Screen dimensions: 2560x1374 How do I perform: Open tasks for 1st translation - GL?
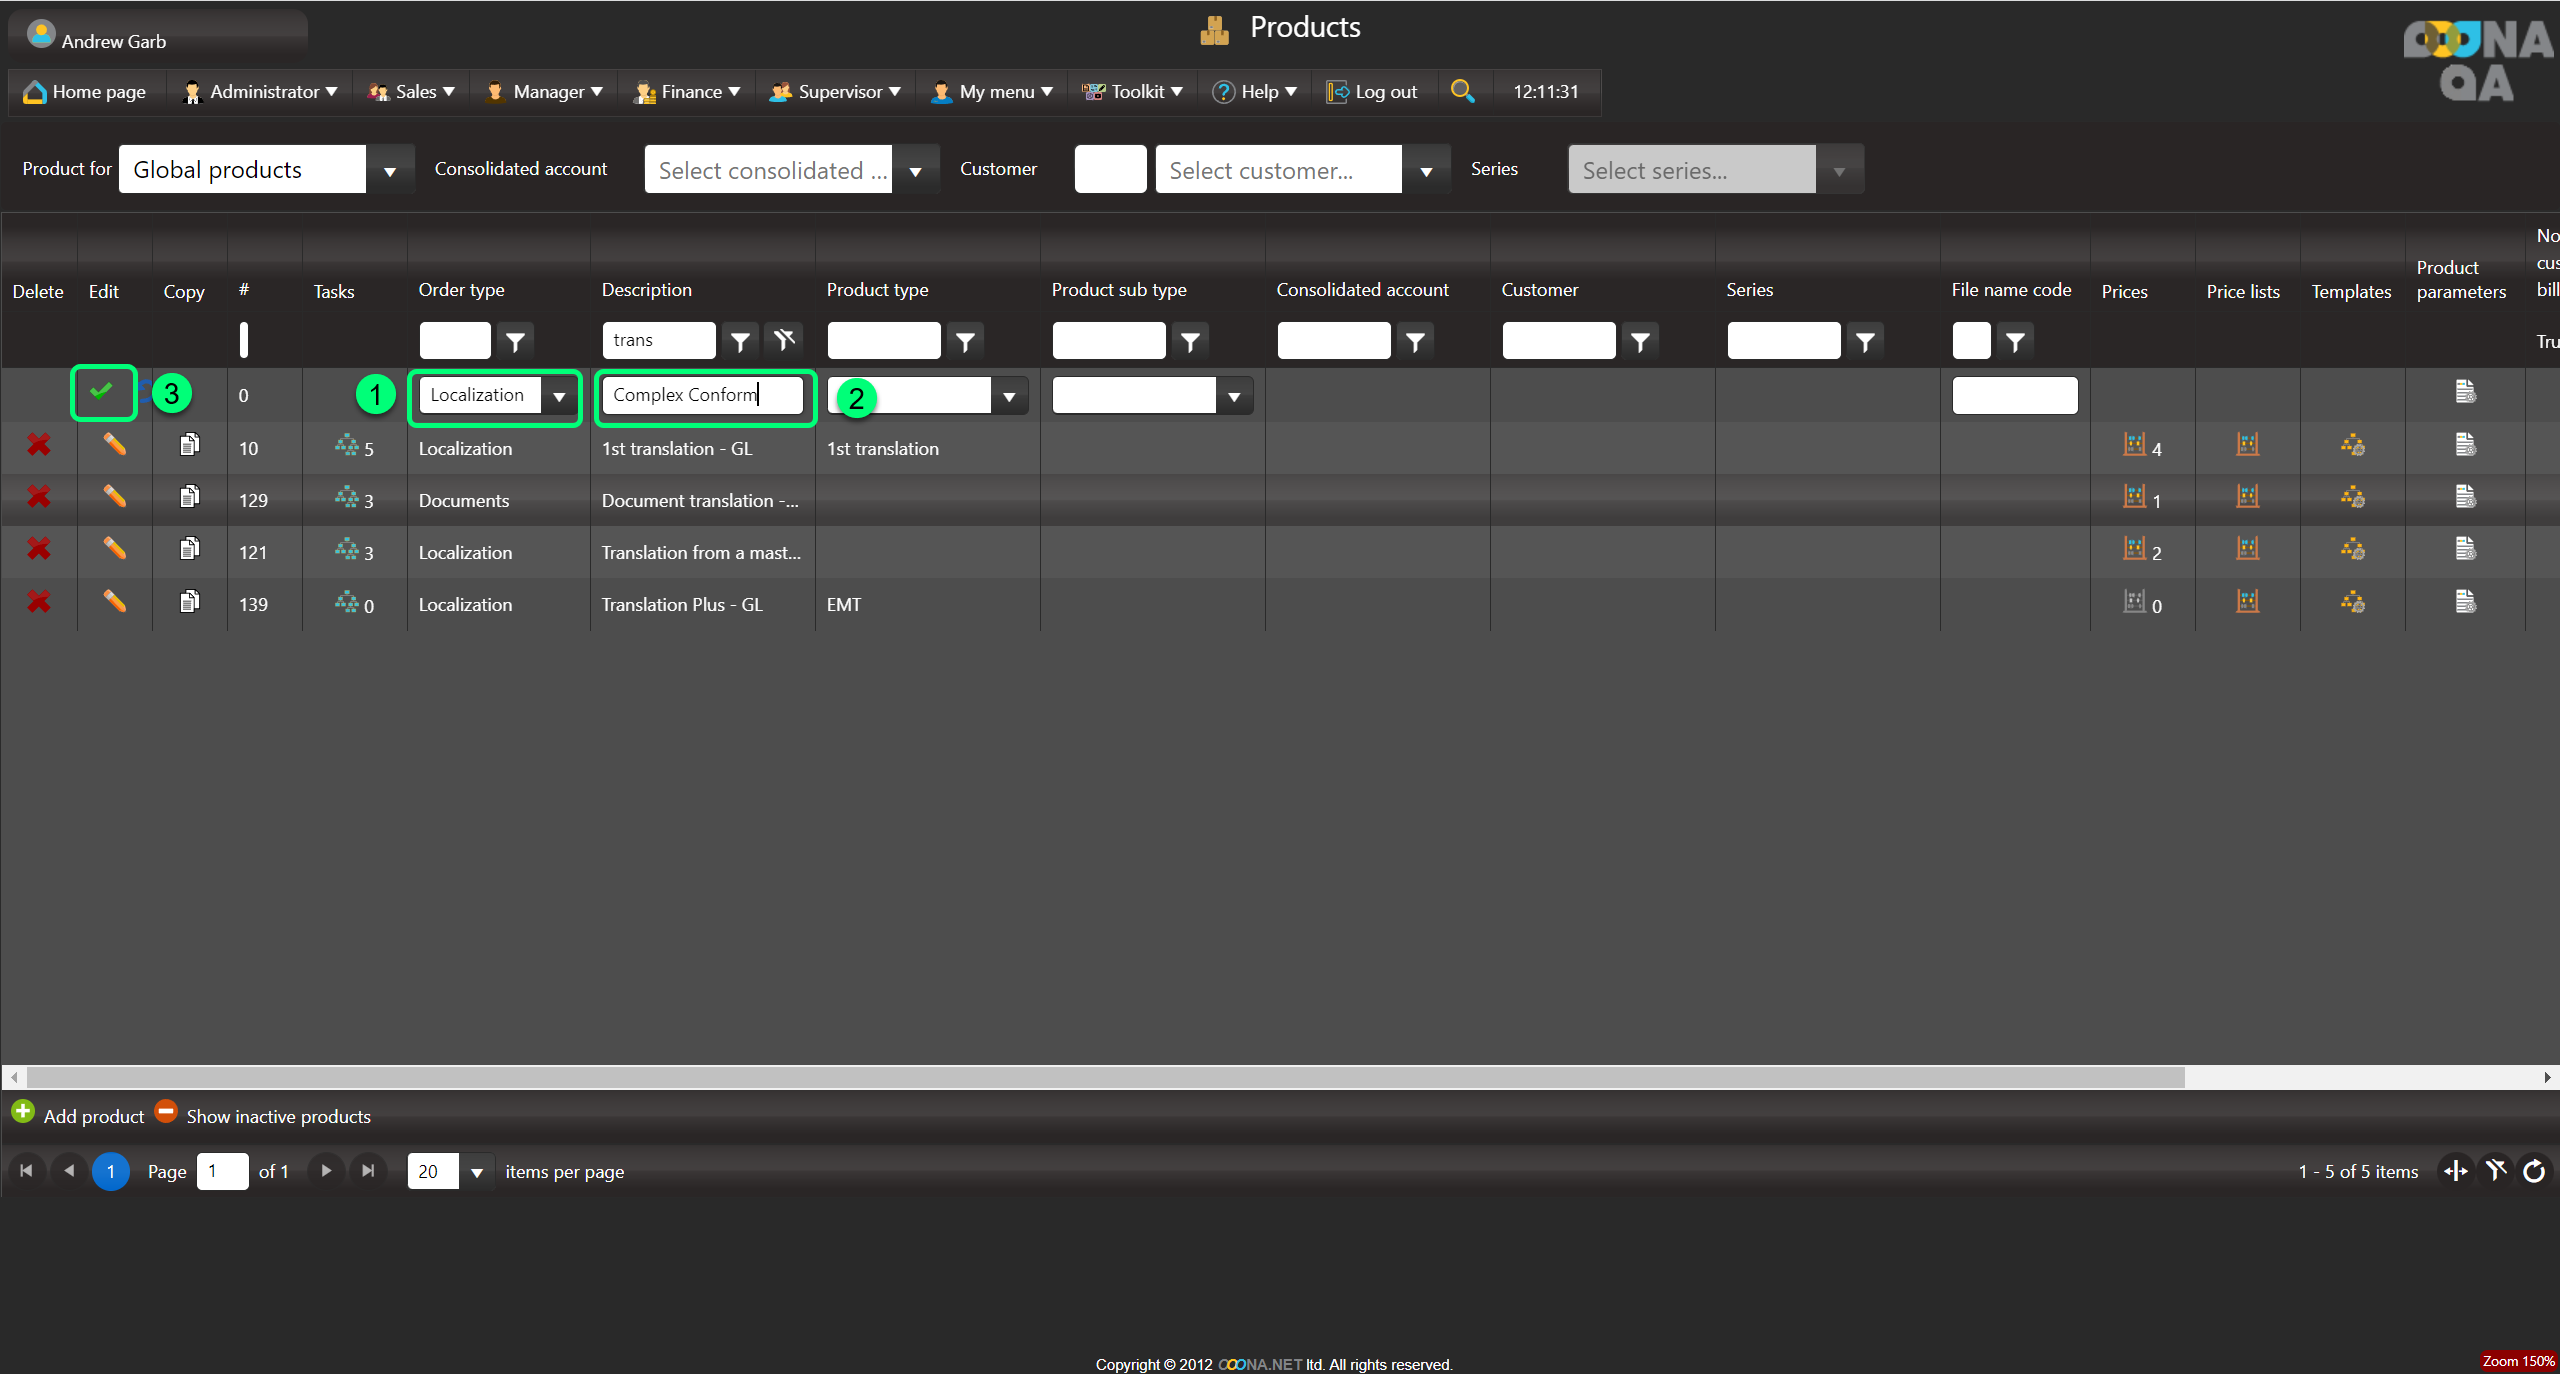pyautogui.click(x=348, y=446)
